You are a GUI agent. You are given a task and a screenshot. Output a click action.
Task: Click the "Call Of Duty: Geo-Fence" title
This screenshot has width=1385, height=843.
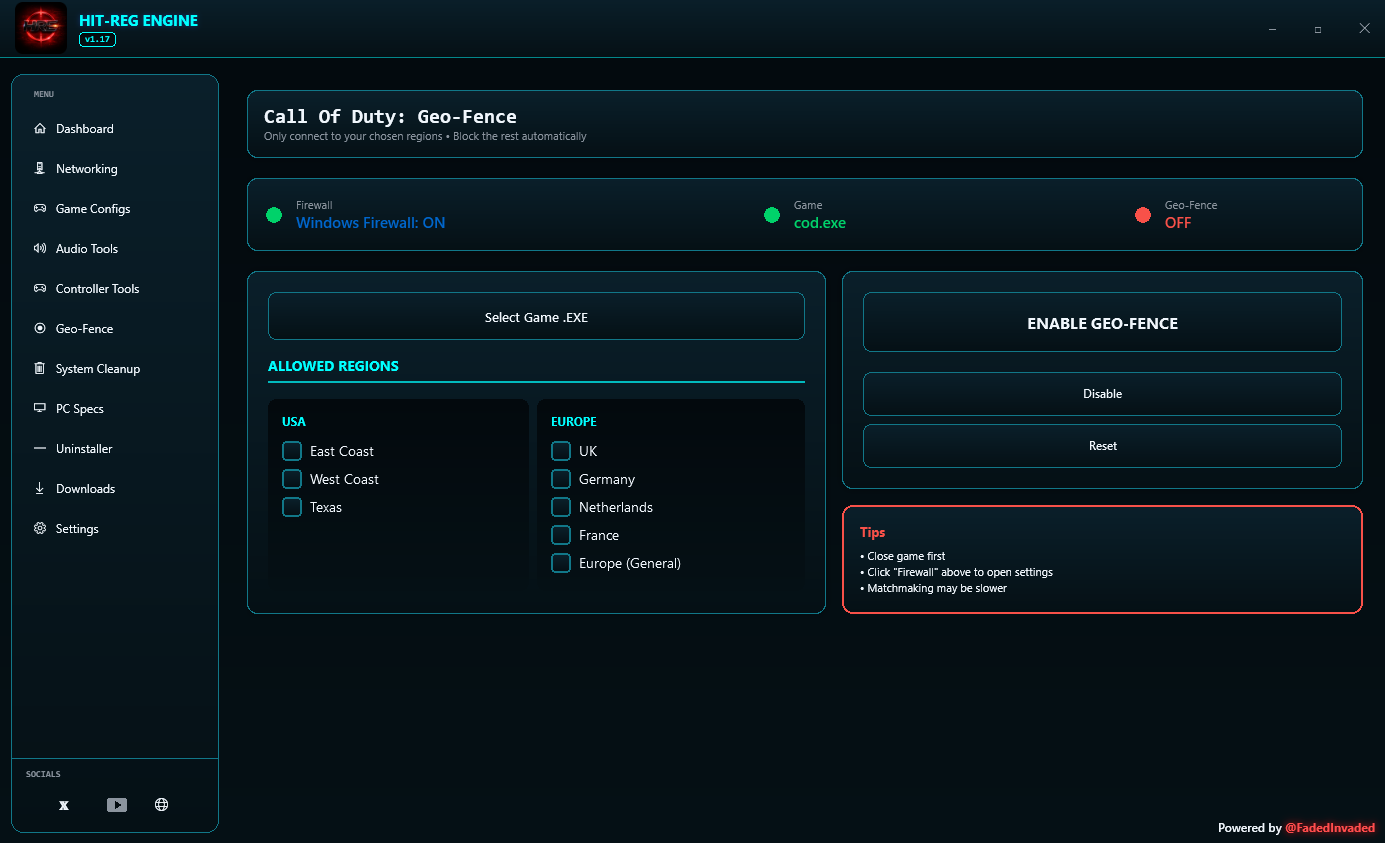click(390, 117)
